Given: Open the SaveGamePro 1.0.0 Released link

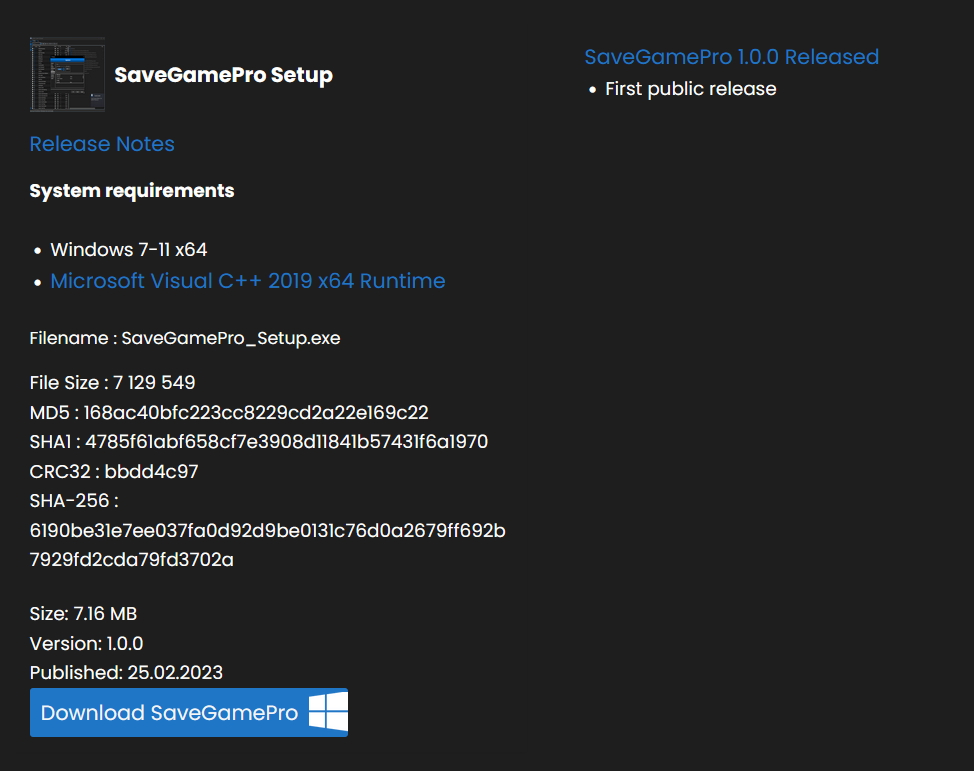Looking at the screenshot, I should 731,57.
